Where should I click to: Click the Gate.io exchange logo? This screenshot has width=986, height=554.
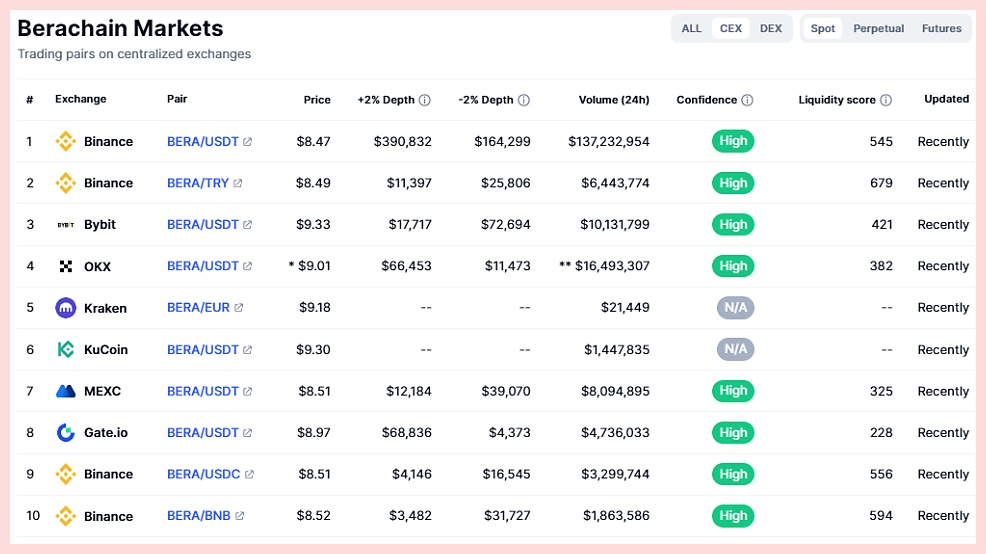point(65,433)
